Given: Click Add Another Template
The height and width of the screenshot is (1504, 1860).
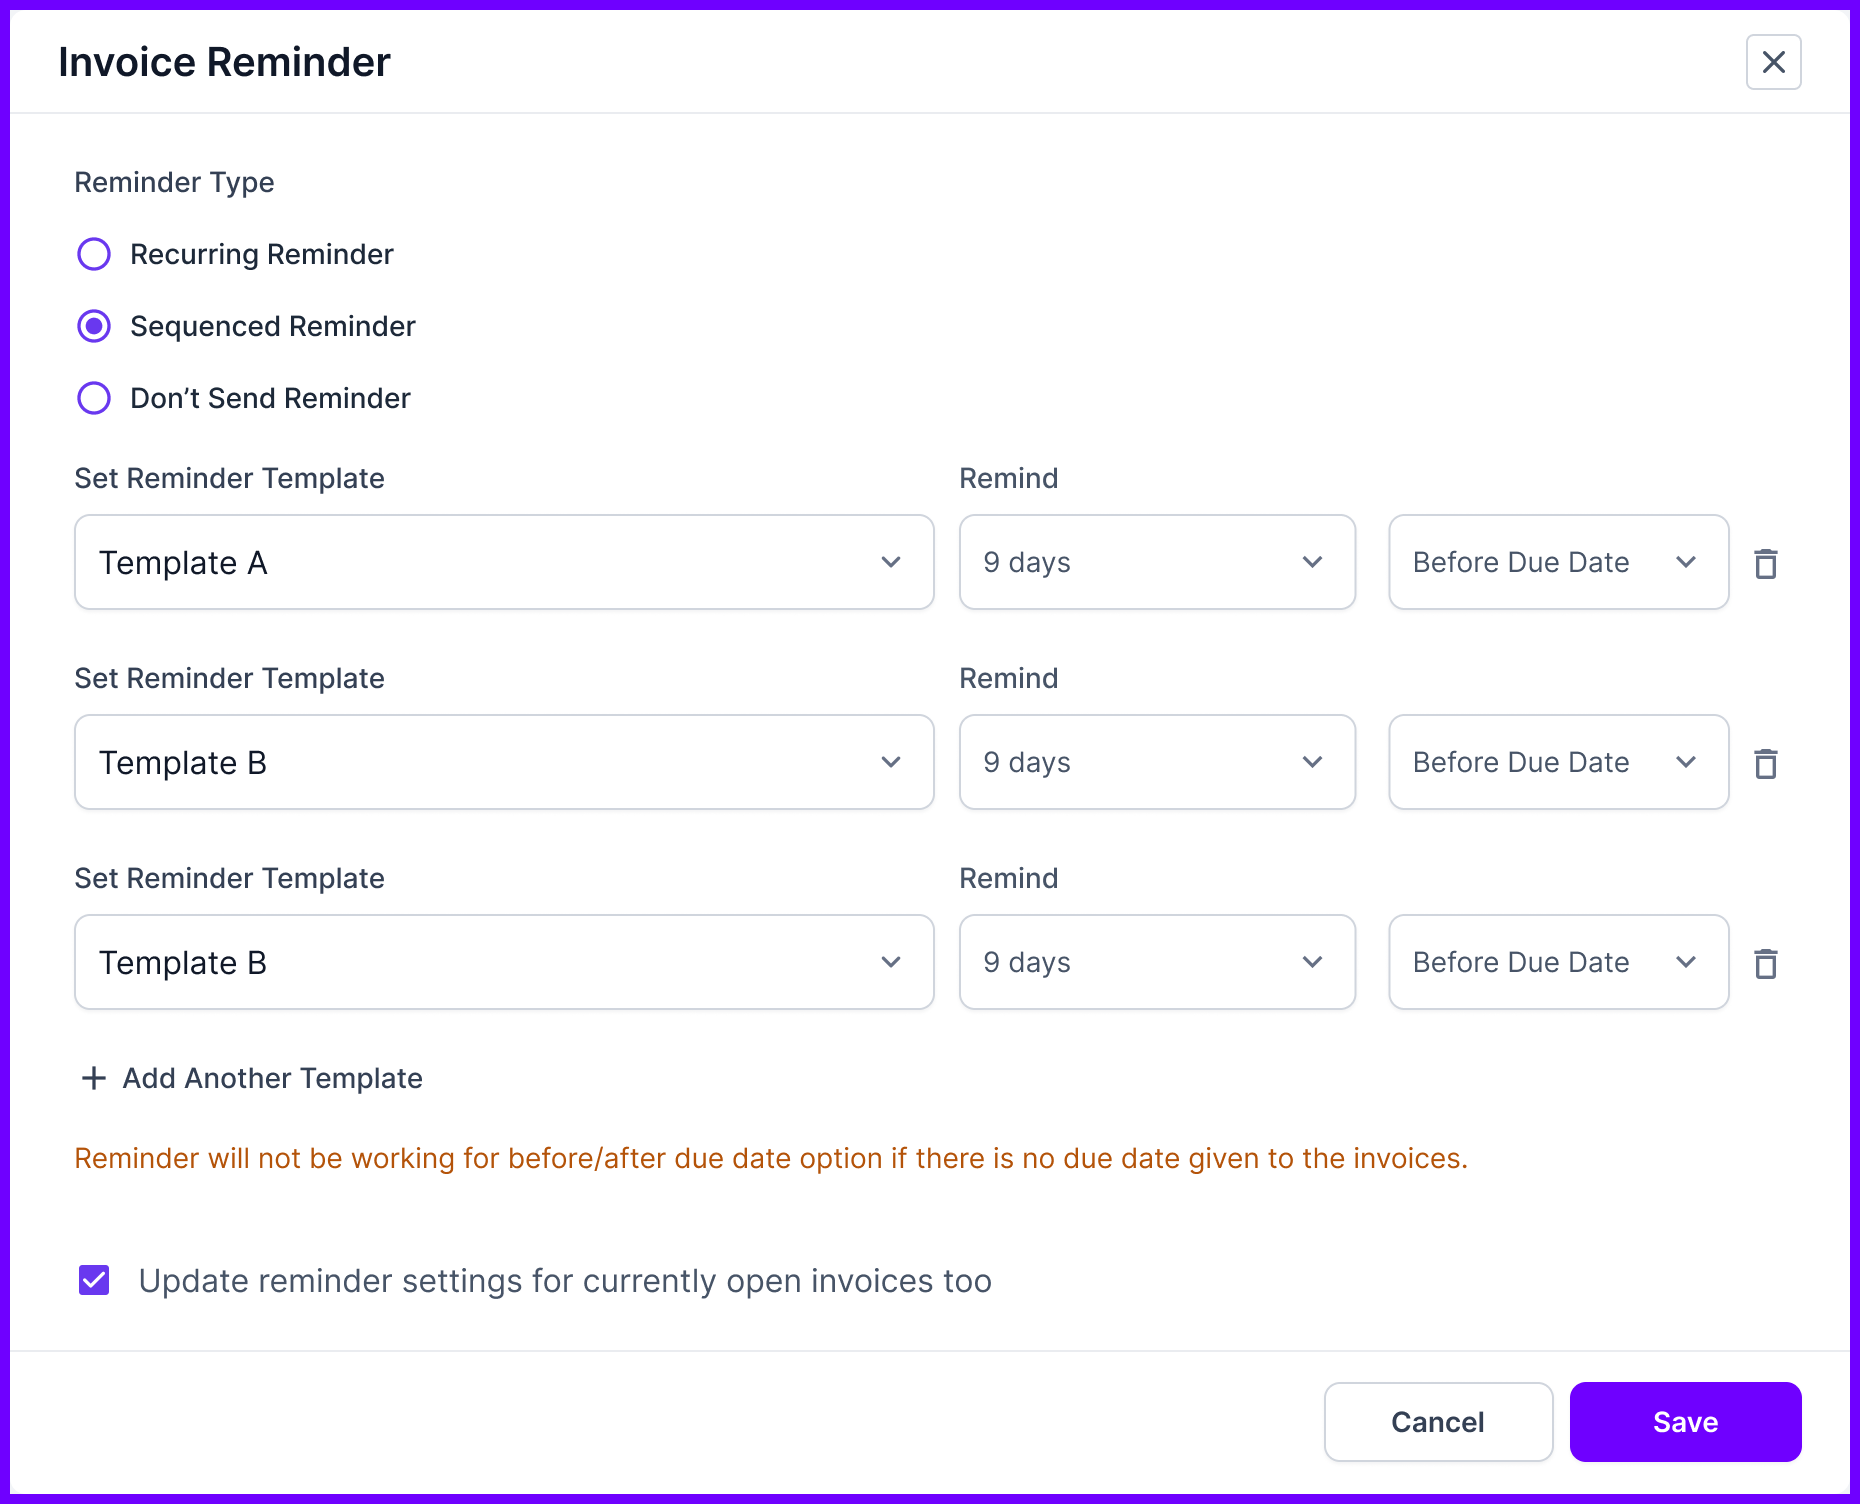Looking at the screenshot, I should point(272,1078).
